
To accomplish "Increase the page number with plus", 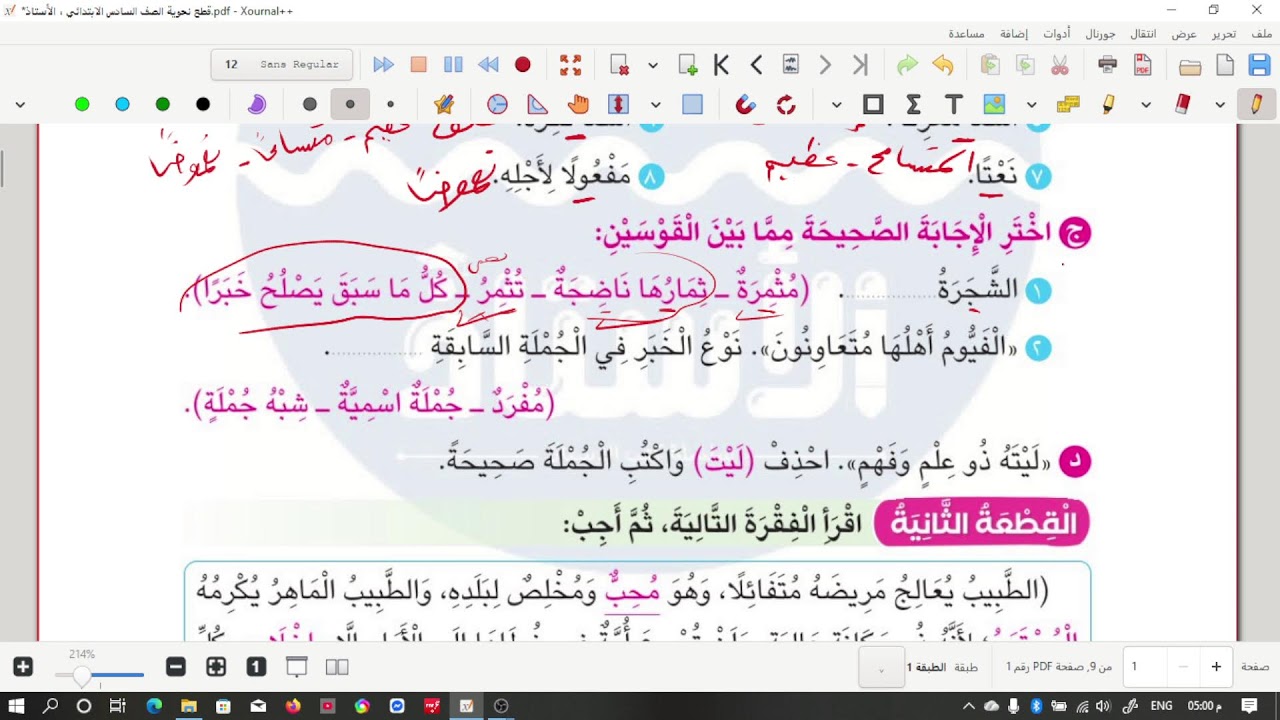I will [x=1216, y=667].
